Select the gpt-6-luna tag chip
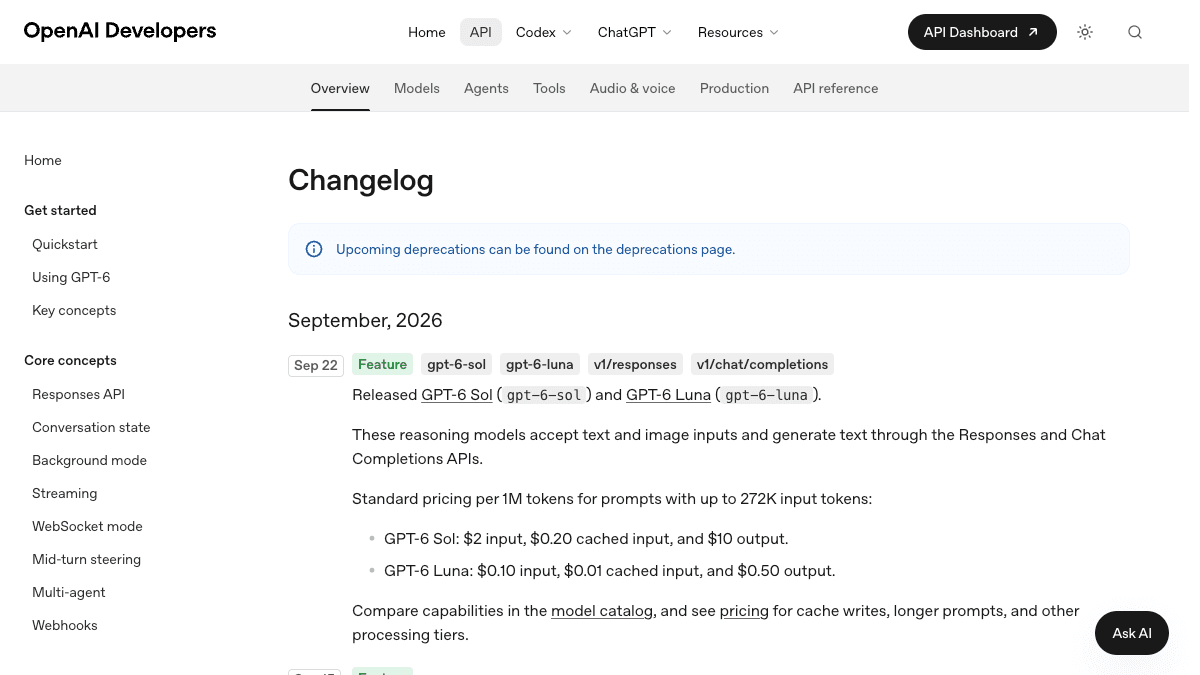Screen dimensions: 1200x675 click(540, 364)
